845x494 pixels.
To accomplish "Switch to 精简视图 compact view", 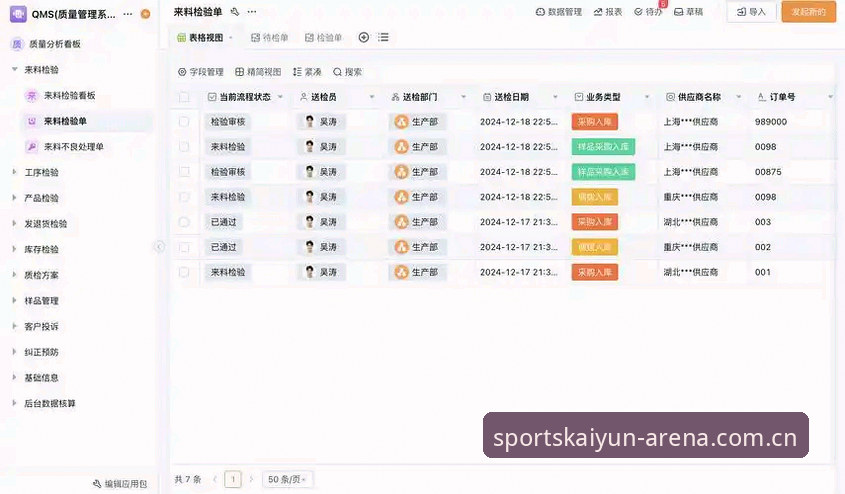I will 258,72.
